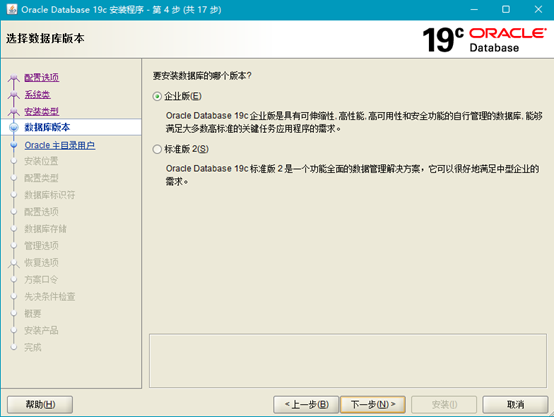Click the step bullet beside Oracle 主目录用户

(14, 145)
